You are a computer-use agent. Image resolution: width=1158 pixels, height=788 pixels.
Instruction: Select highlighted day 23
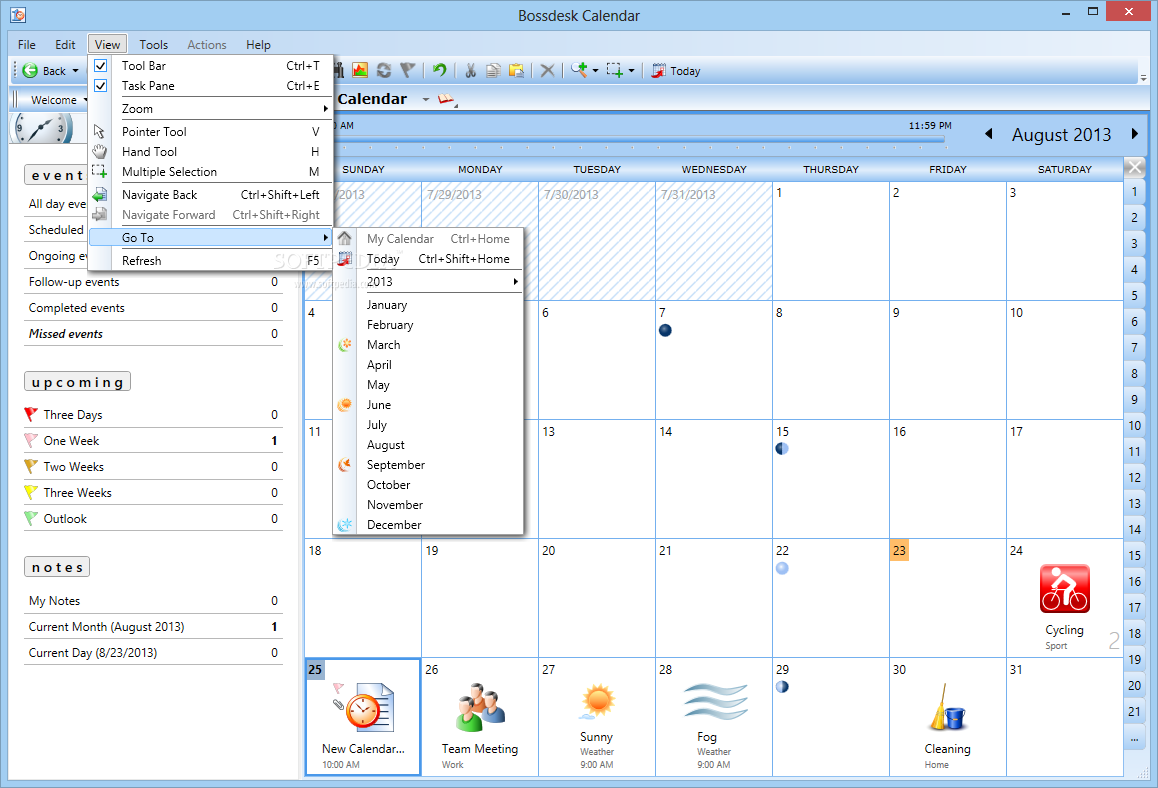(900, 551)
